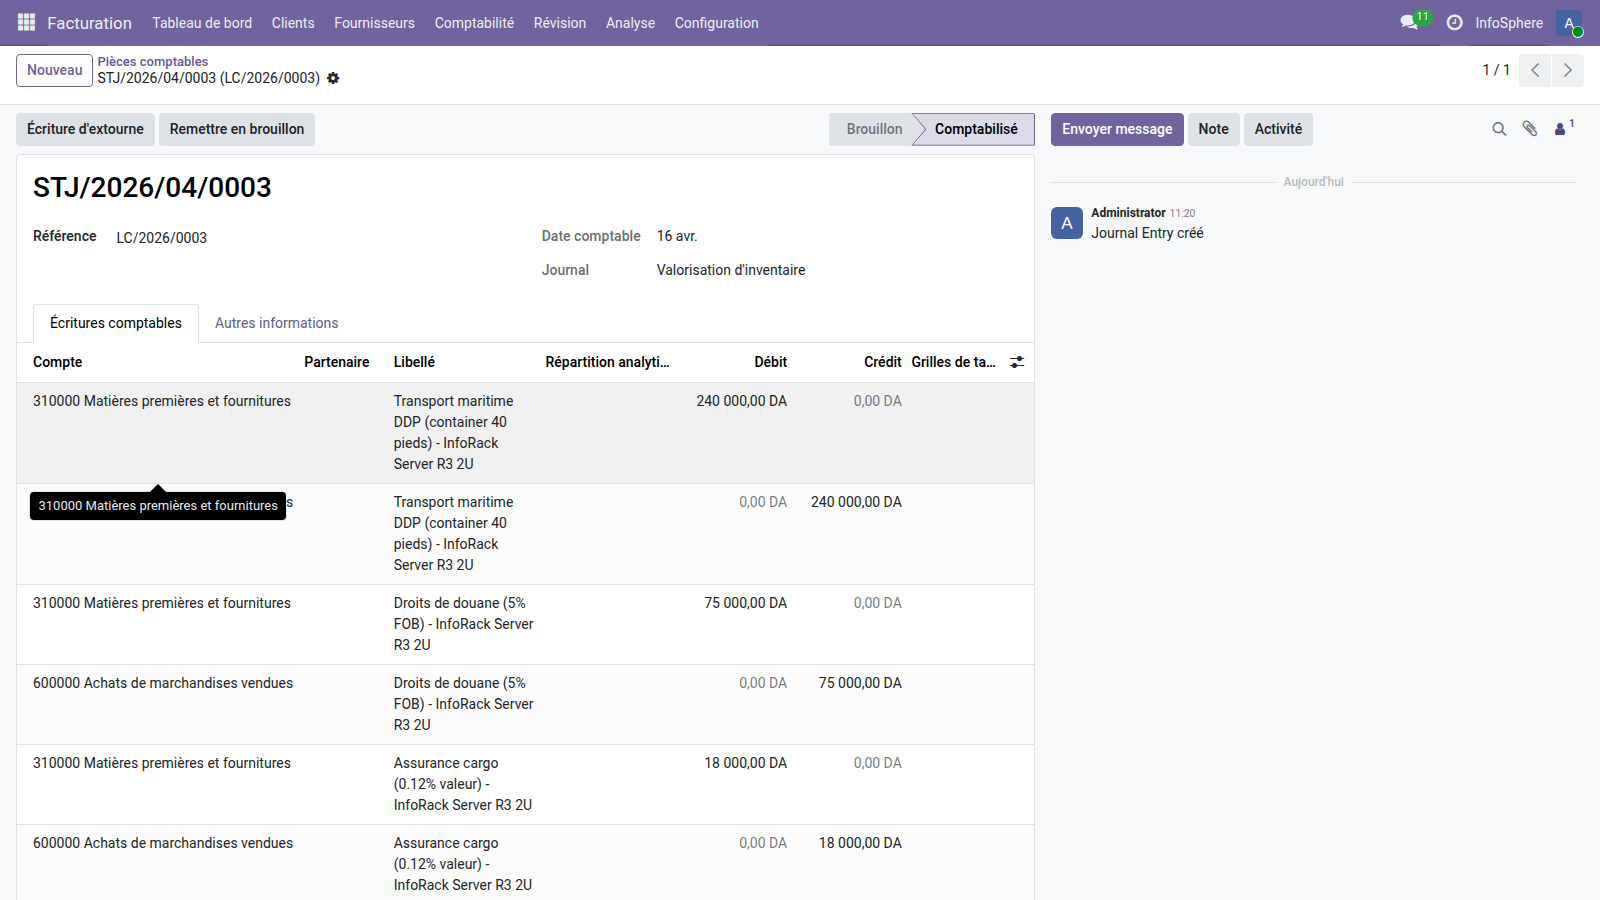Click Remettre en brouillon button

237,129
